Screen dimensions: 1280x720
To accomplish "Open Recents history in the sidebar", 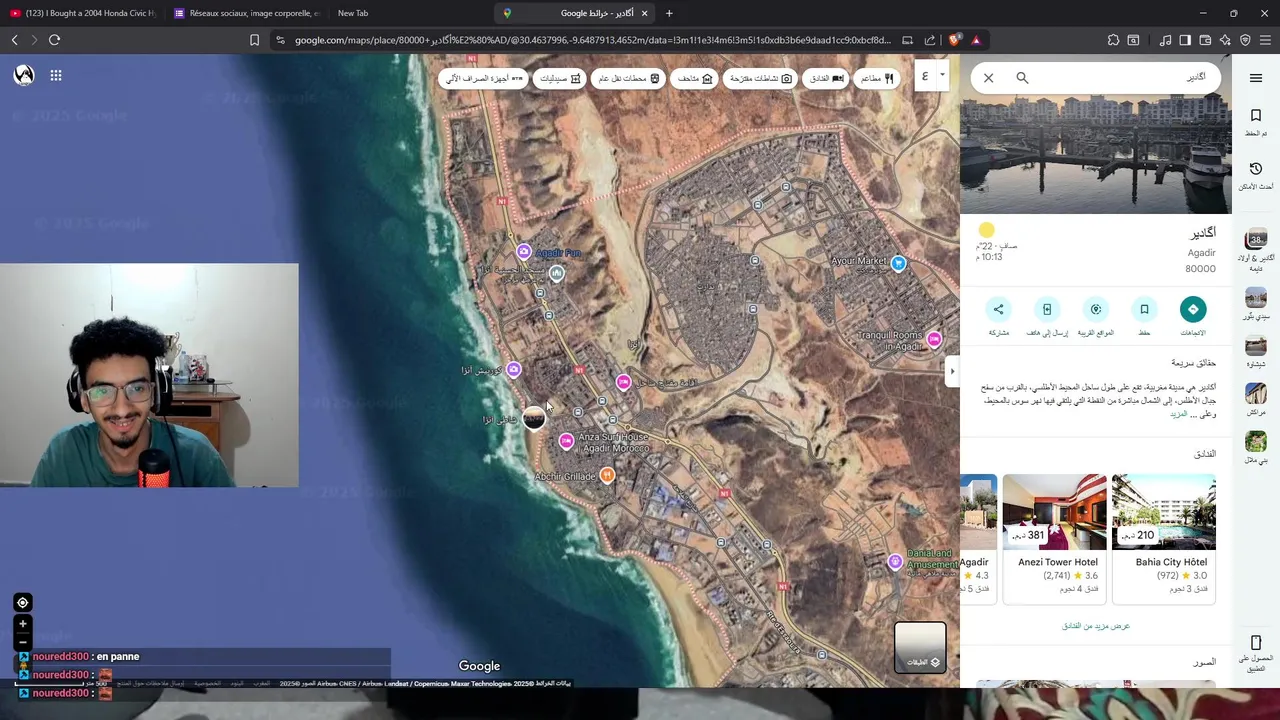I will (1256, 175).
